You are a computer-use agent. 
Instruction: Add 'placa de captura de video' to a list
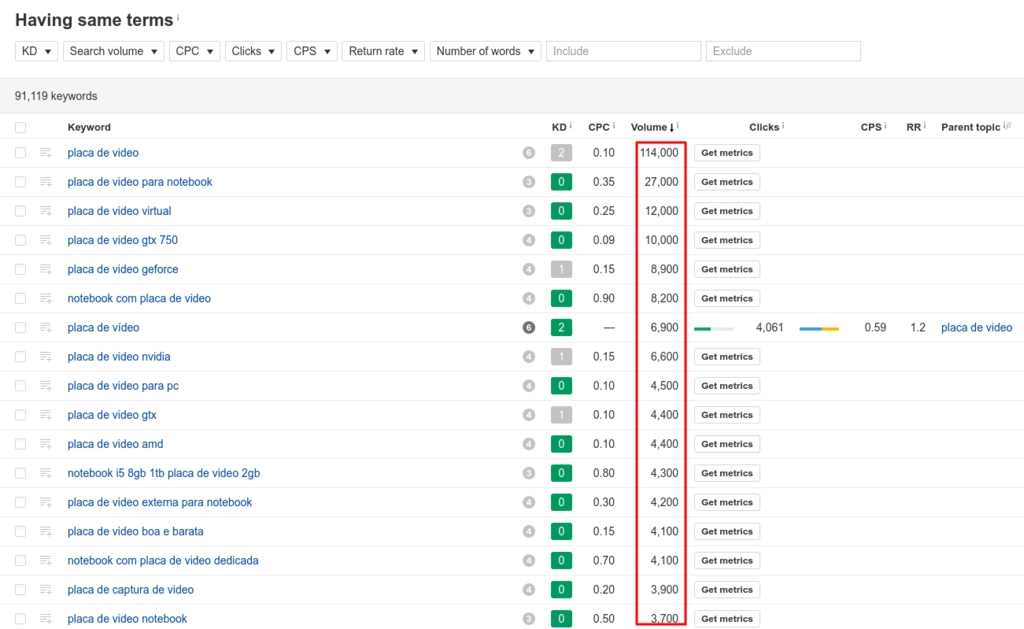click(x=46, y=590)
